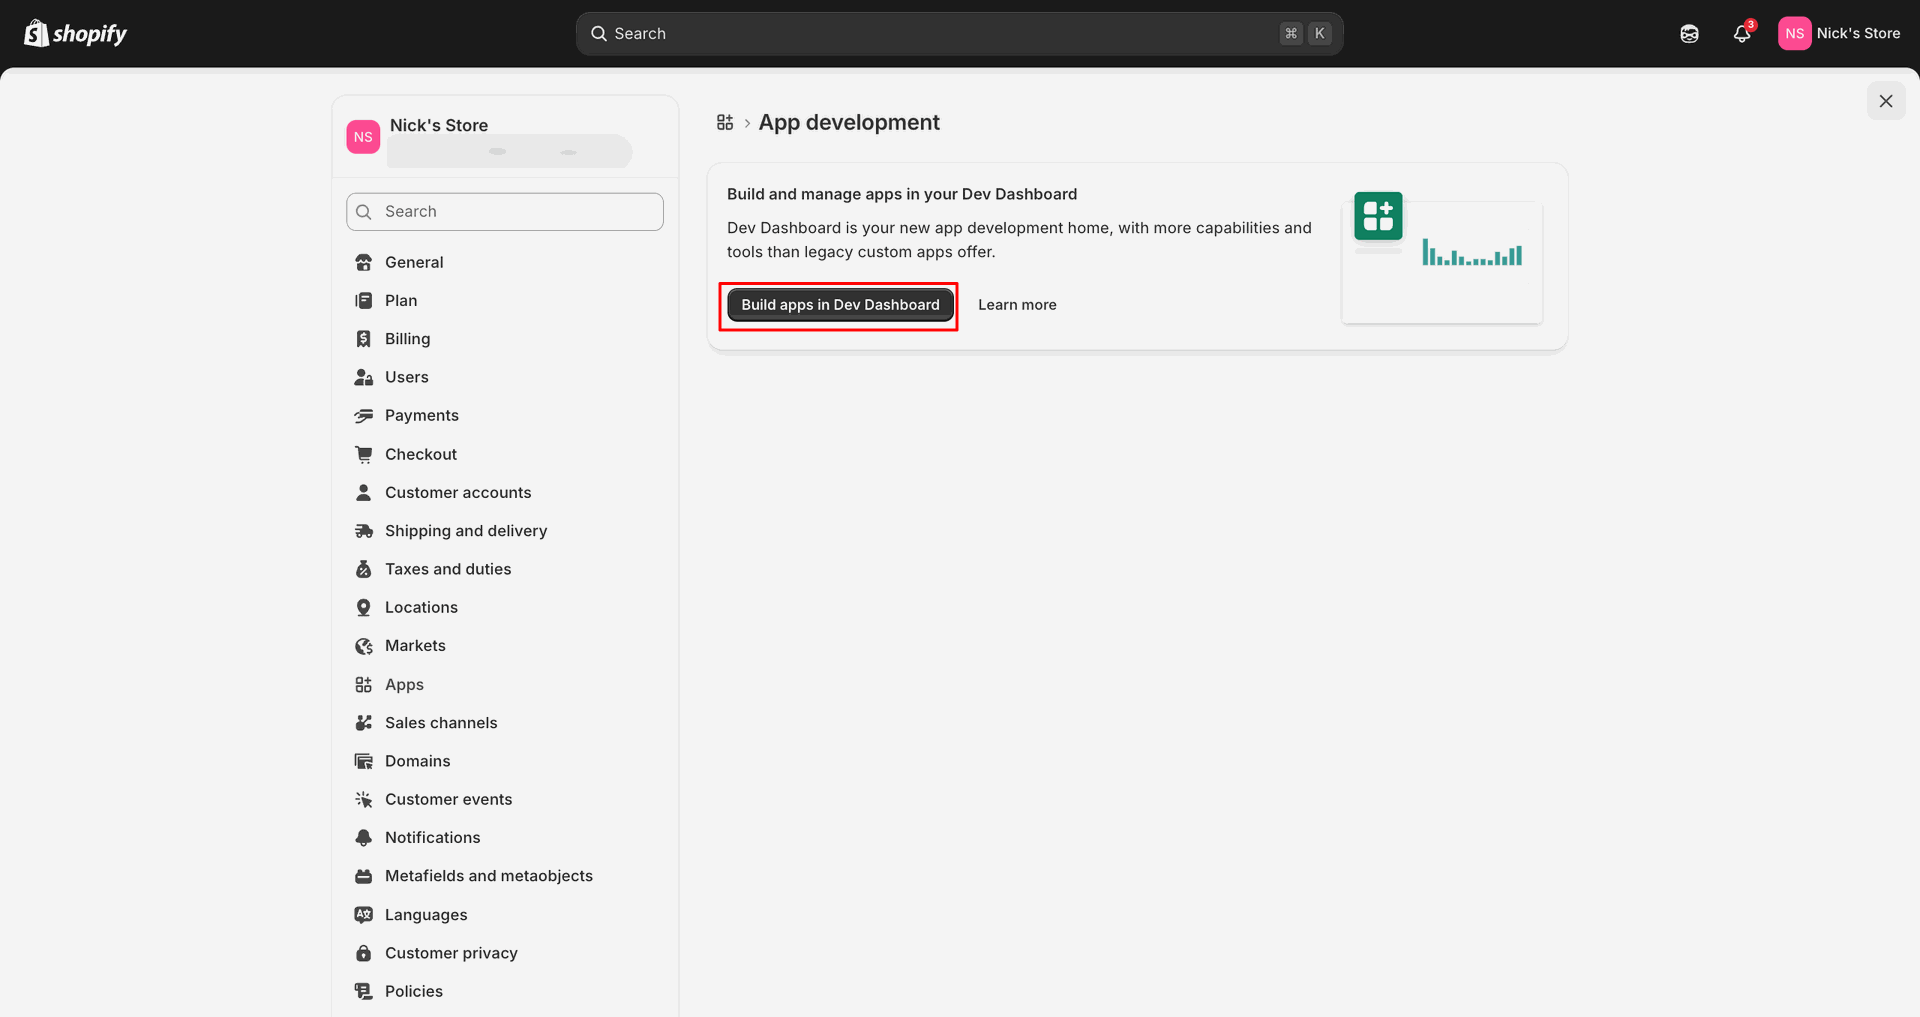Click the Plan icon
Image resolution: width=1920 pixels, height=1017 pixels.
click(x=364, y=301)
